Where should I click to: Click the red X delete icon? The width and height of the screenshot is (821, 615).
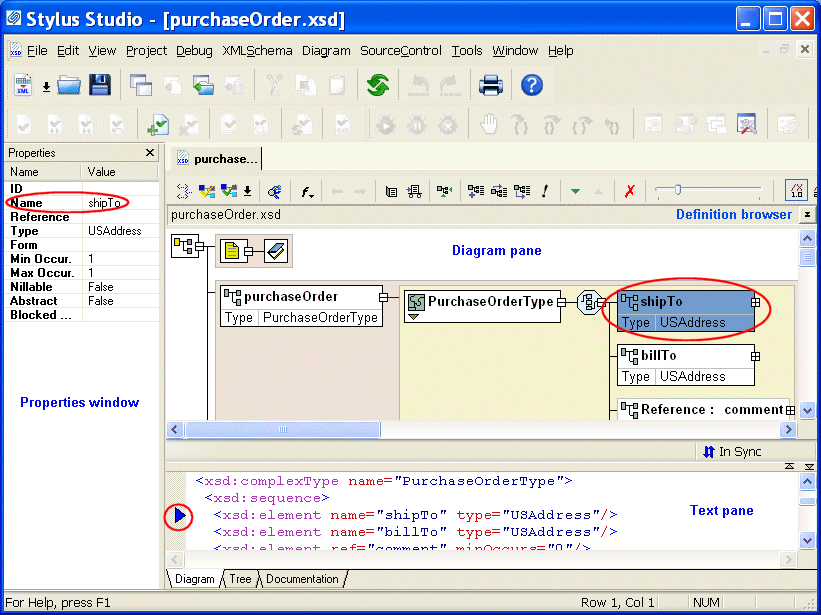[629, 191]
